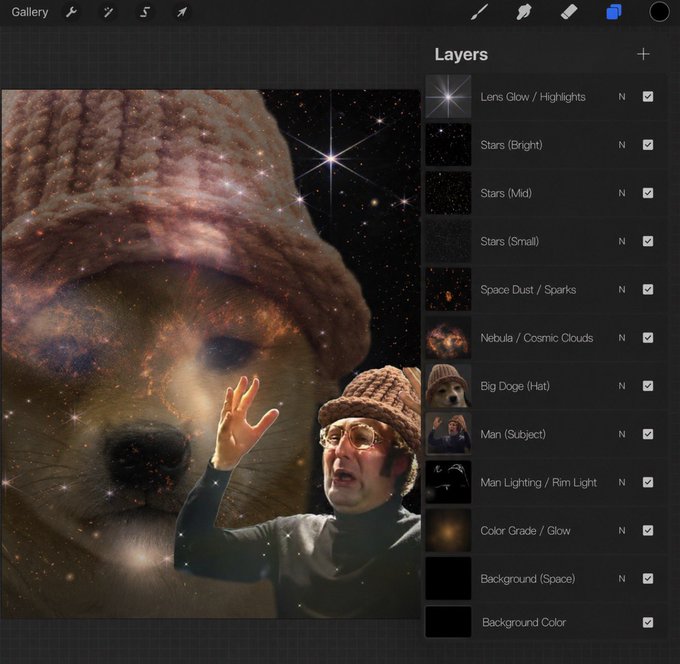Open blend mode N for Nebula layer
The width and height of the screenshot is (680, 664).
point(622,337)
